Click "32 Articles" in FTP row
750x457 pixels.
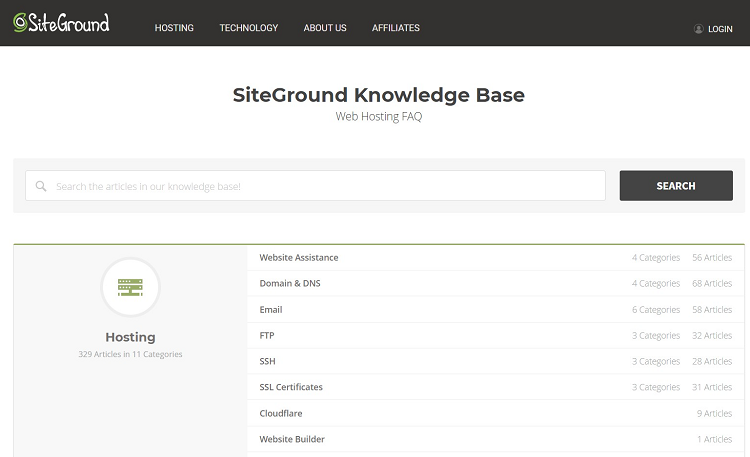click(712, 335)
